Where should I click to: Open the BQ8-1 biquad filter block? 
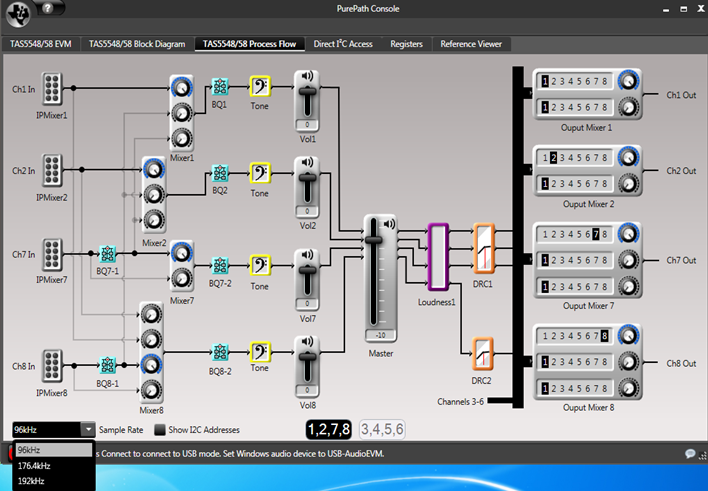tap(107, 365)
